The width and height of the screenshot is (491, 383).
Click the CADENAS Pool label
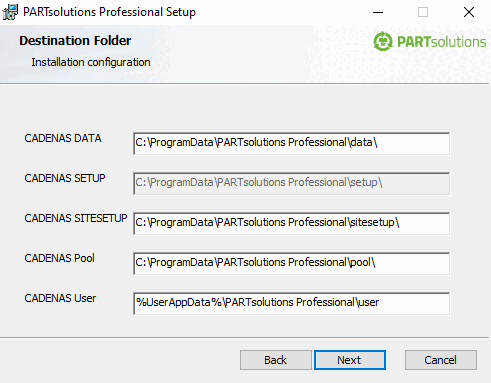[x=59, y=258]
